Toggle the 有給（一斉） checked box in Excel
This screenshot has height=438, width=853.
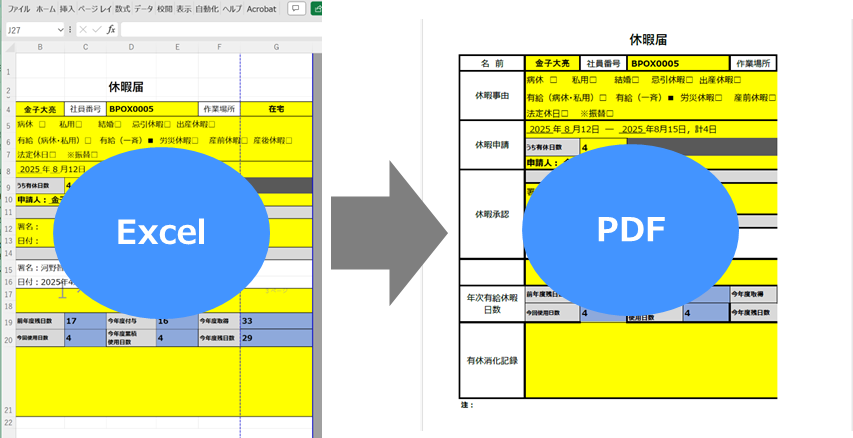pyautogui.click(x=151, y=141)
